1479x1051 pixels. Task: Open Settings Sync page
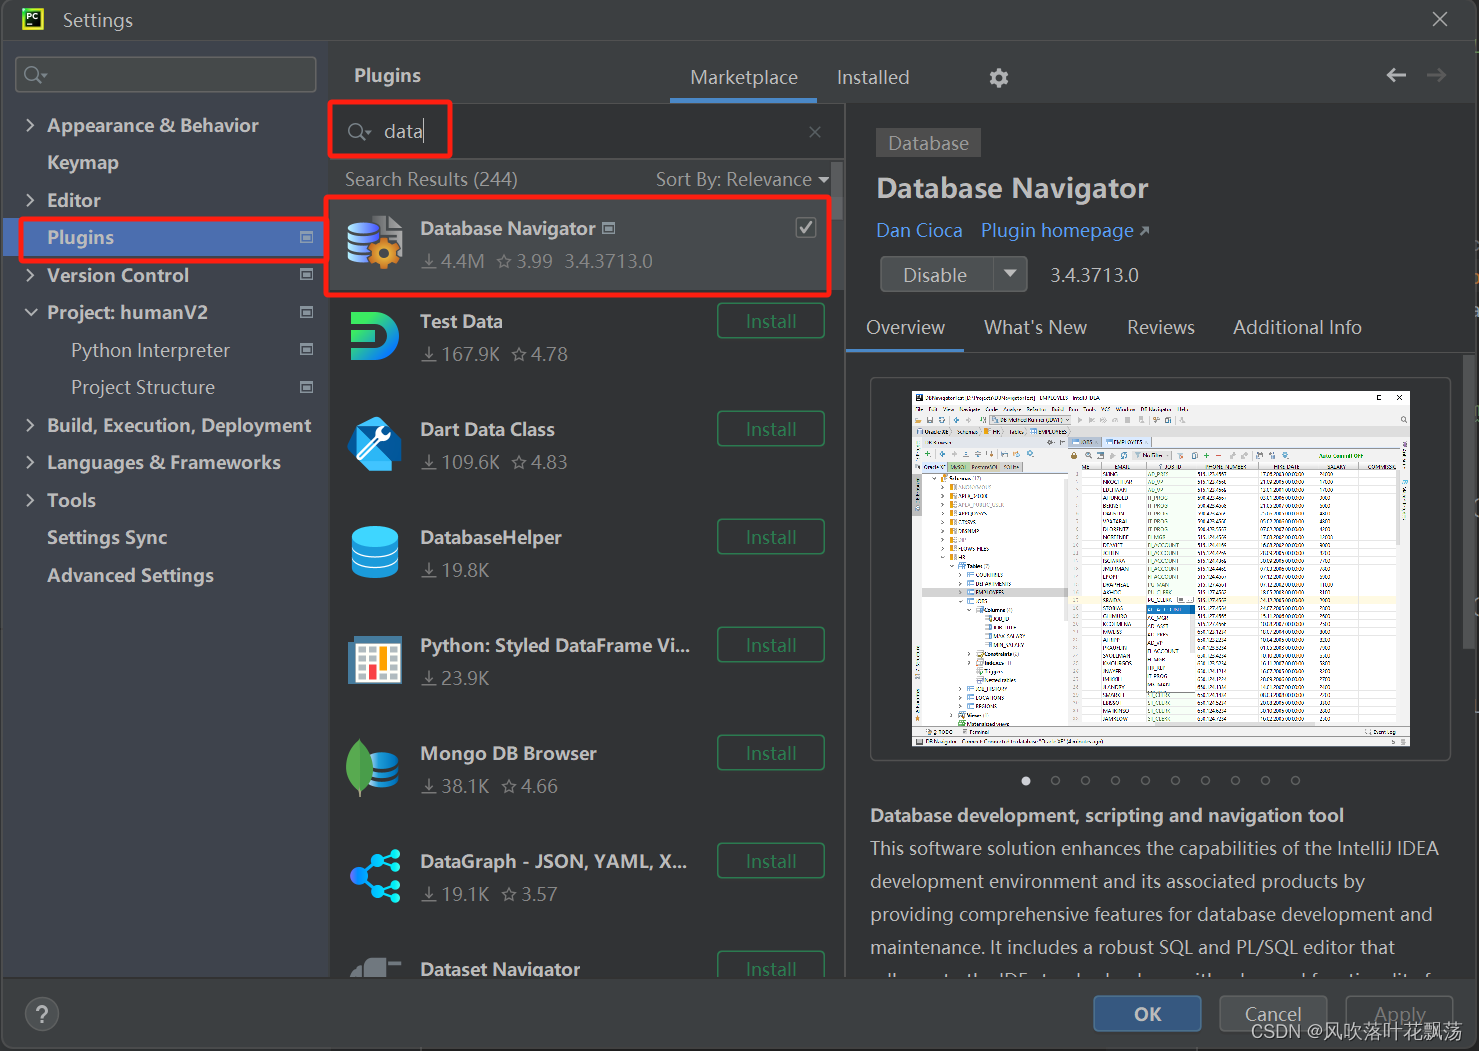107,537
